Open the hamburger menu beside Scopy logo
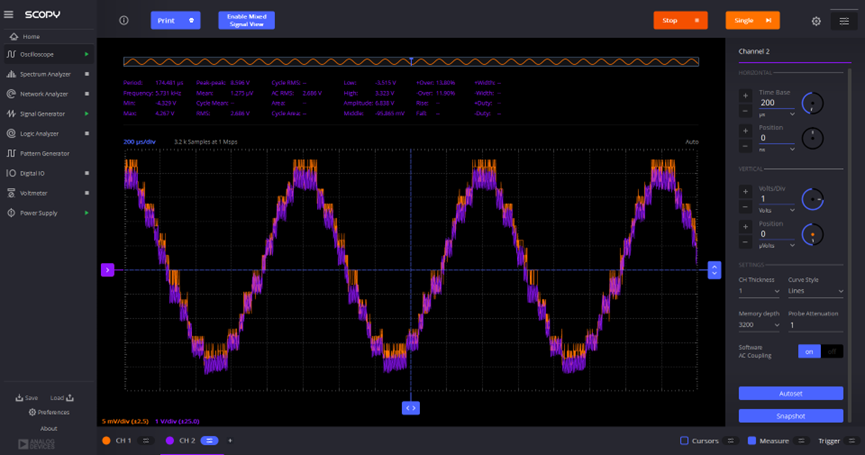 point(9,14)
